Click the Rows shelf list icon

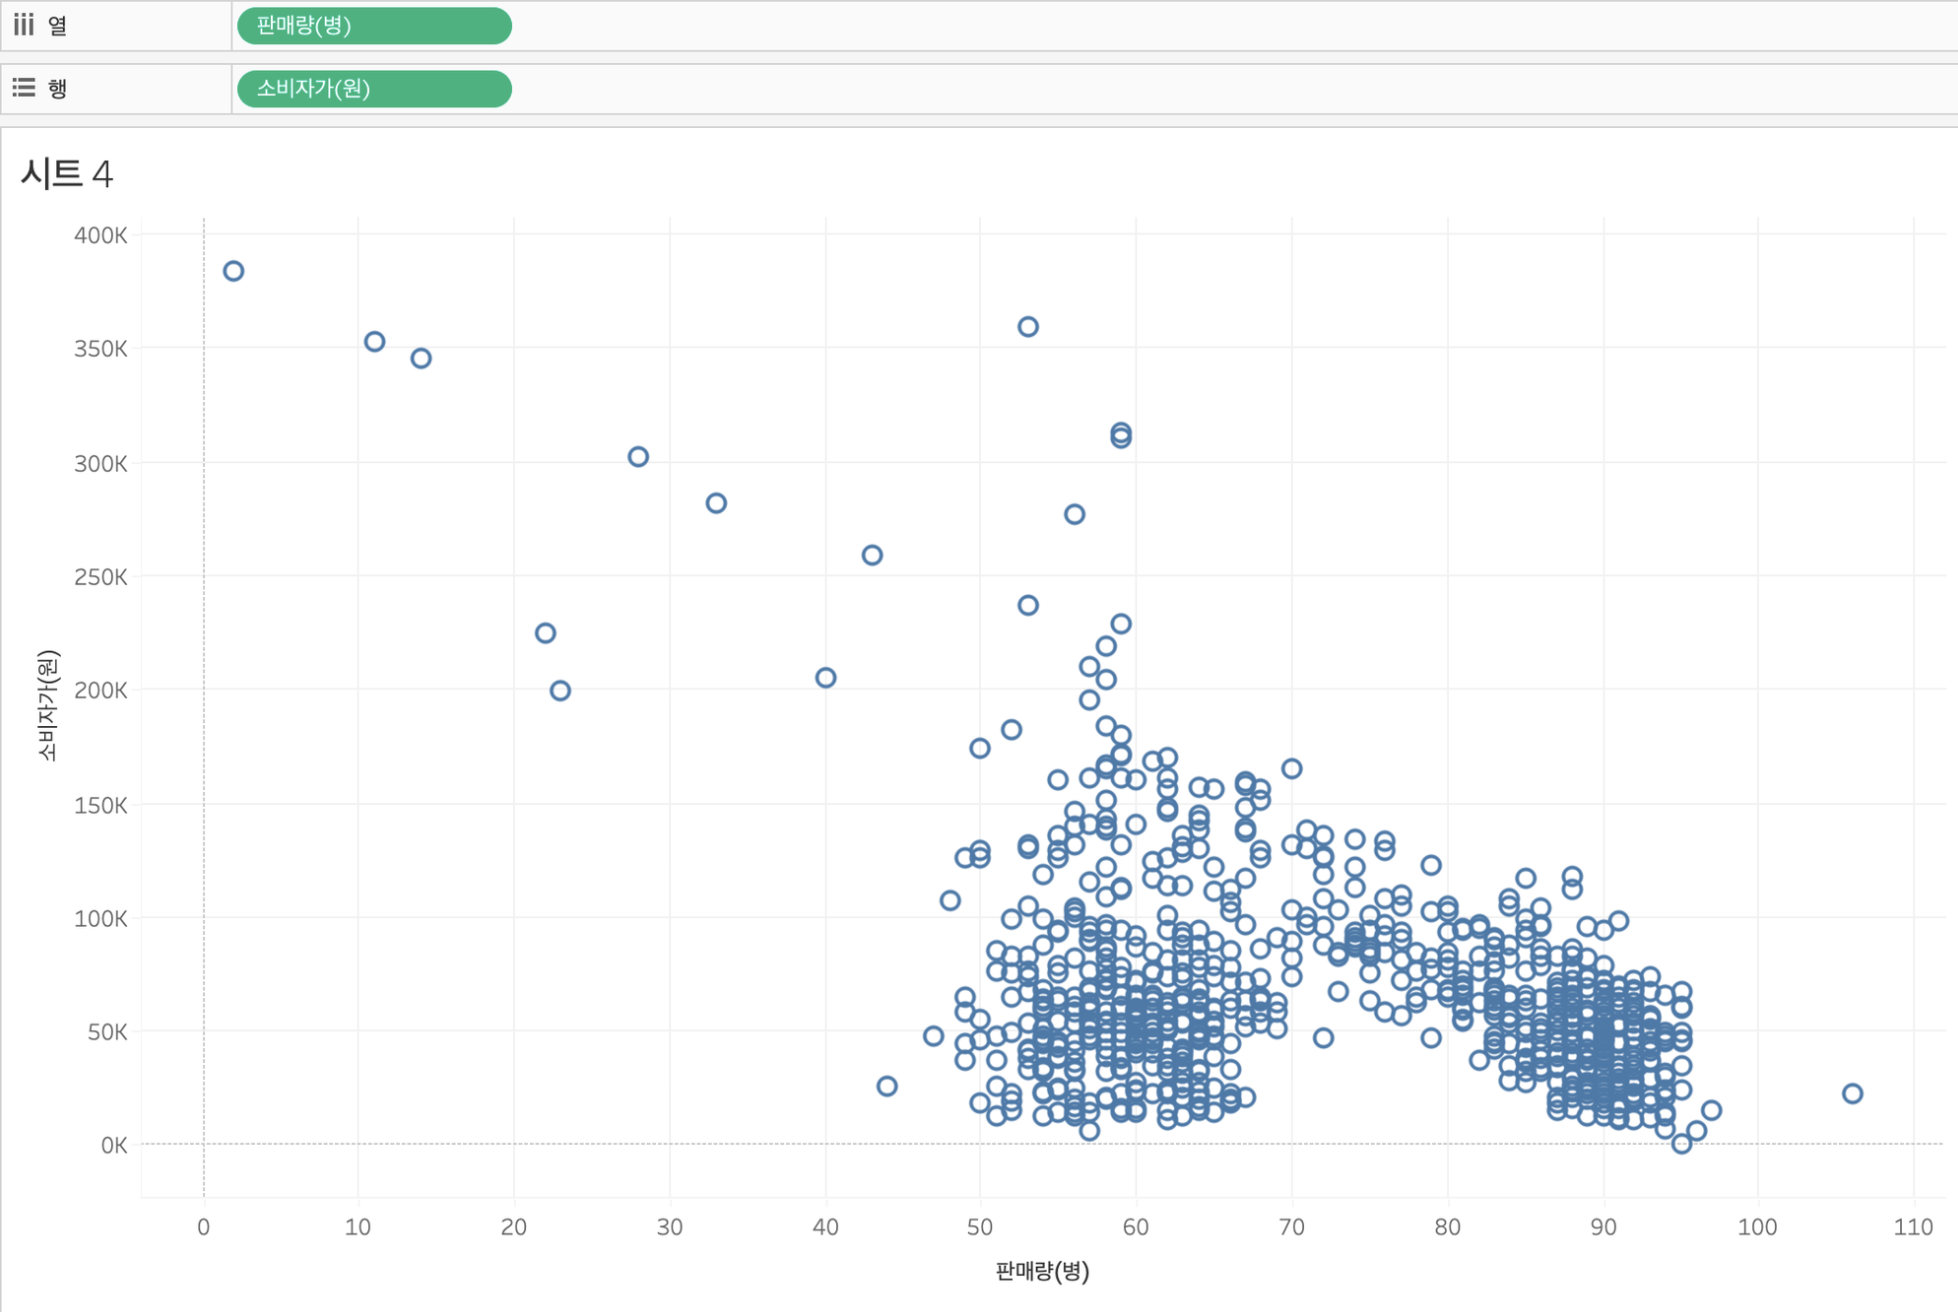[x=23, y=88]
